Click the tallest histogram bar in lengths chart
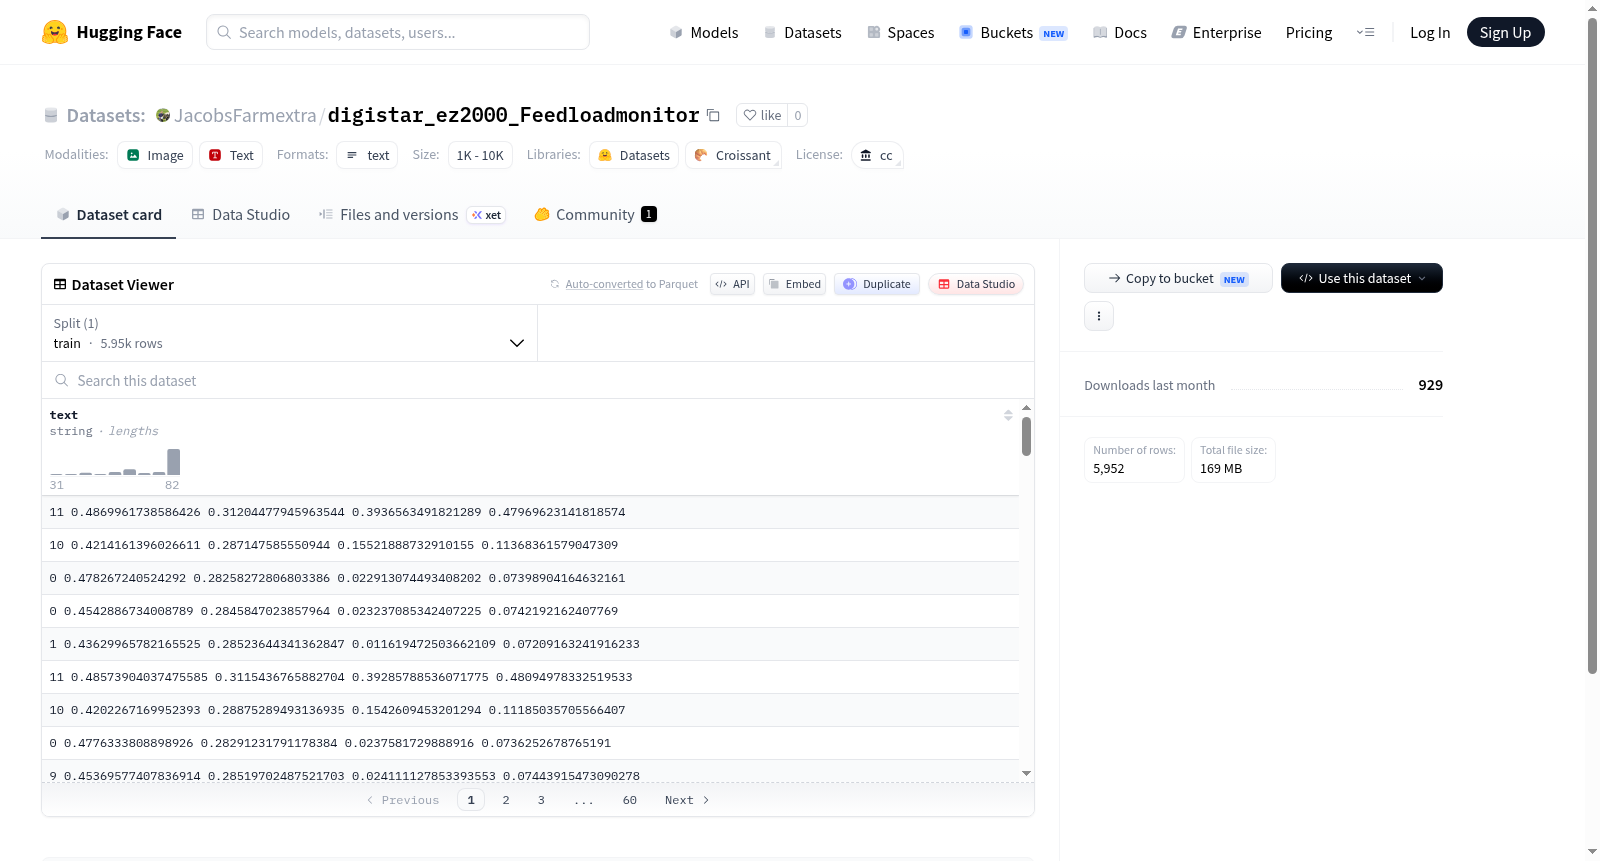This screenshot has width=1600, height=861. click(174, 462)
